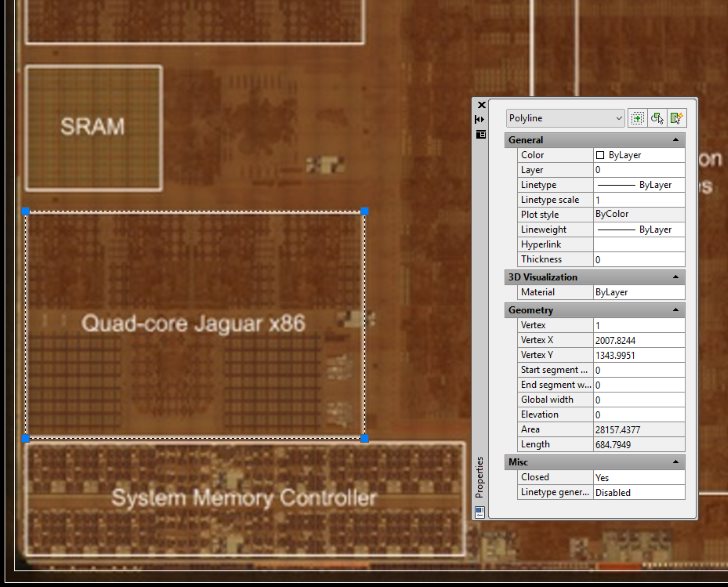Click the SRAM label on the die
Viewport: 728px width, 587px height.
pos(93,126)
